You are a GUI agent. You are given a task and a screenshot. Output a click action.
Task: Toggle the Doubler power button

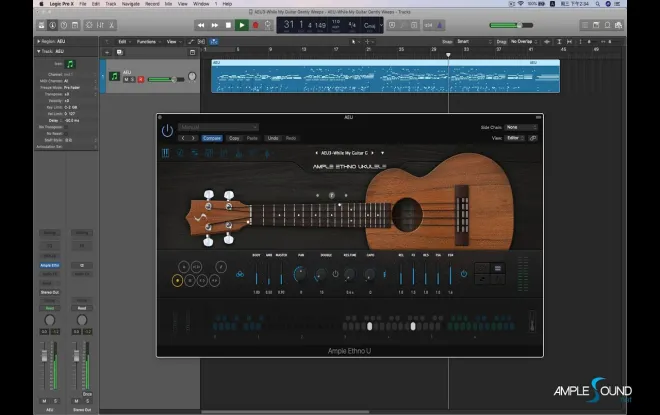tap(335, 274)
